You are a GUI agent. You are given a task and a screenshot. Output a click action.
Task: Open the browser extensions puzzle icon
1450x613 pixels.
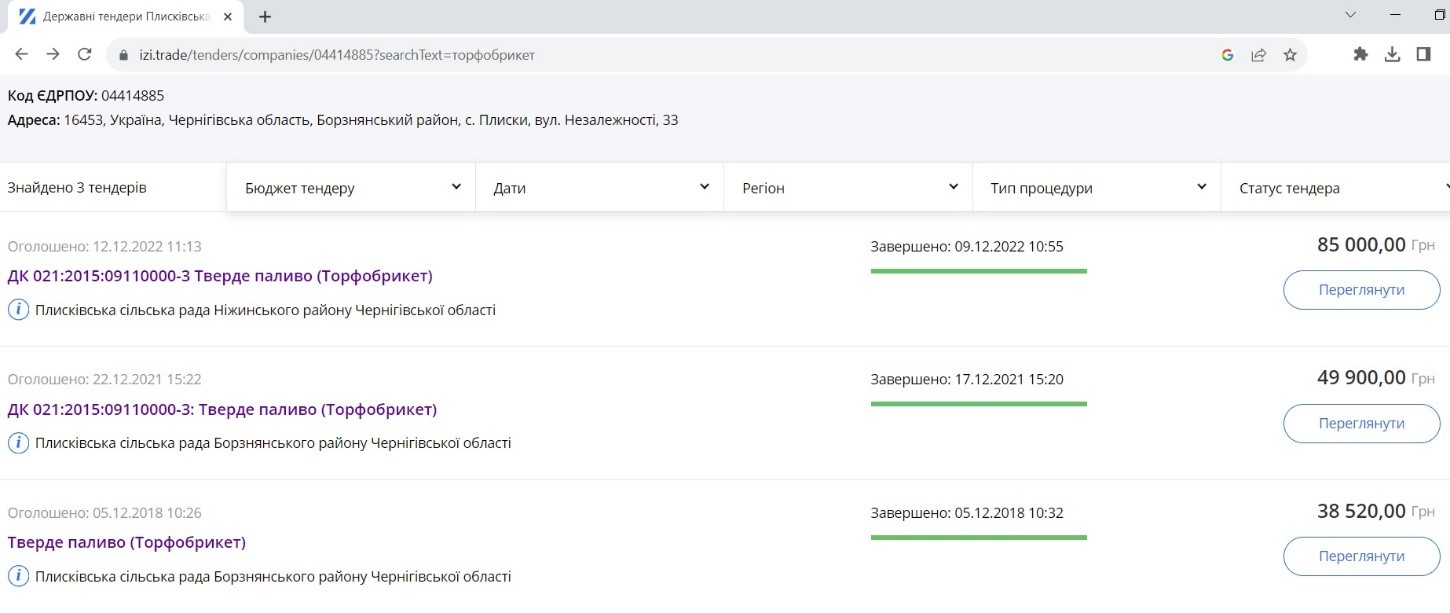(x=1360, y=55)
